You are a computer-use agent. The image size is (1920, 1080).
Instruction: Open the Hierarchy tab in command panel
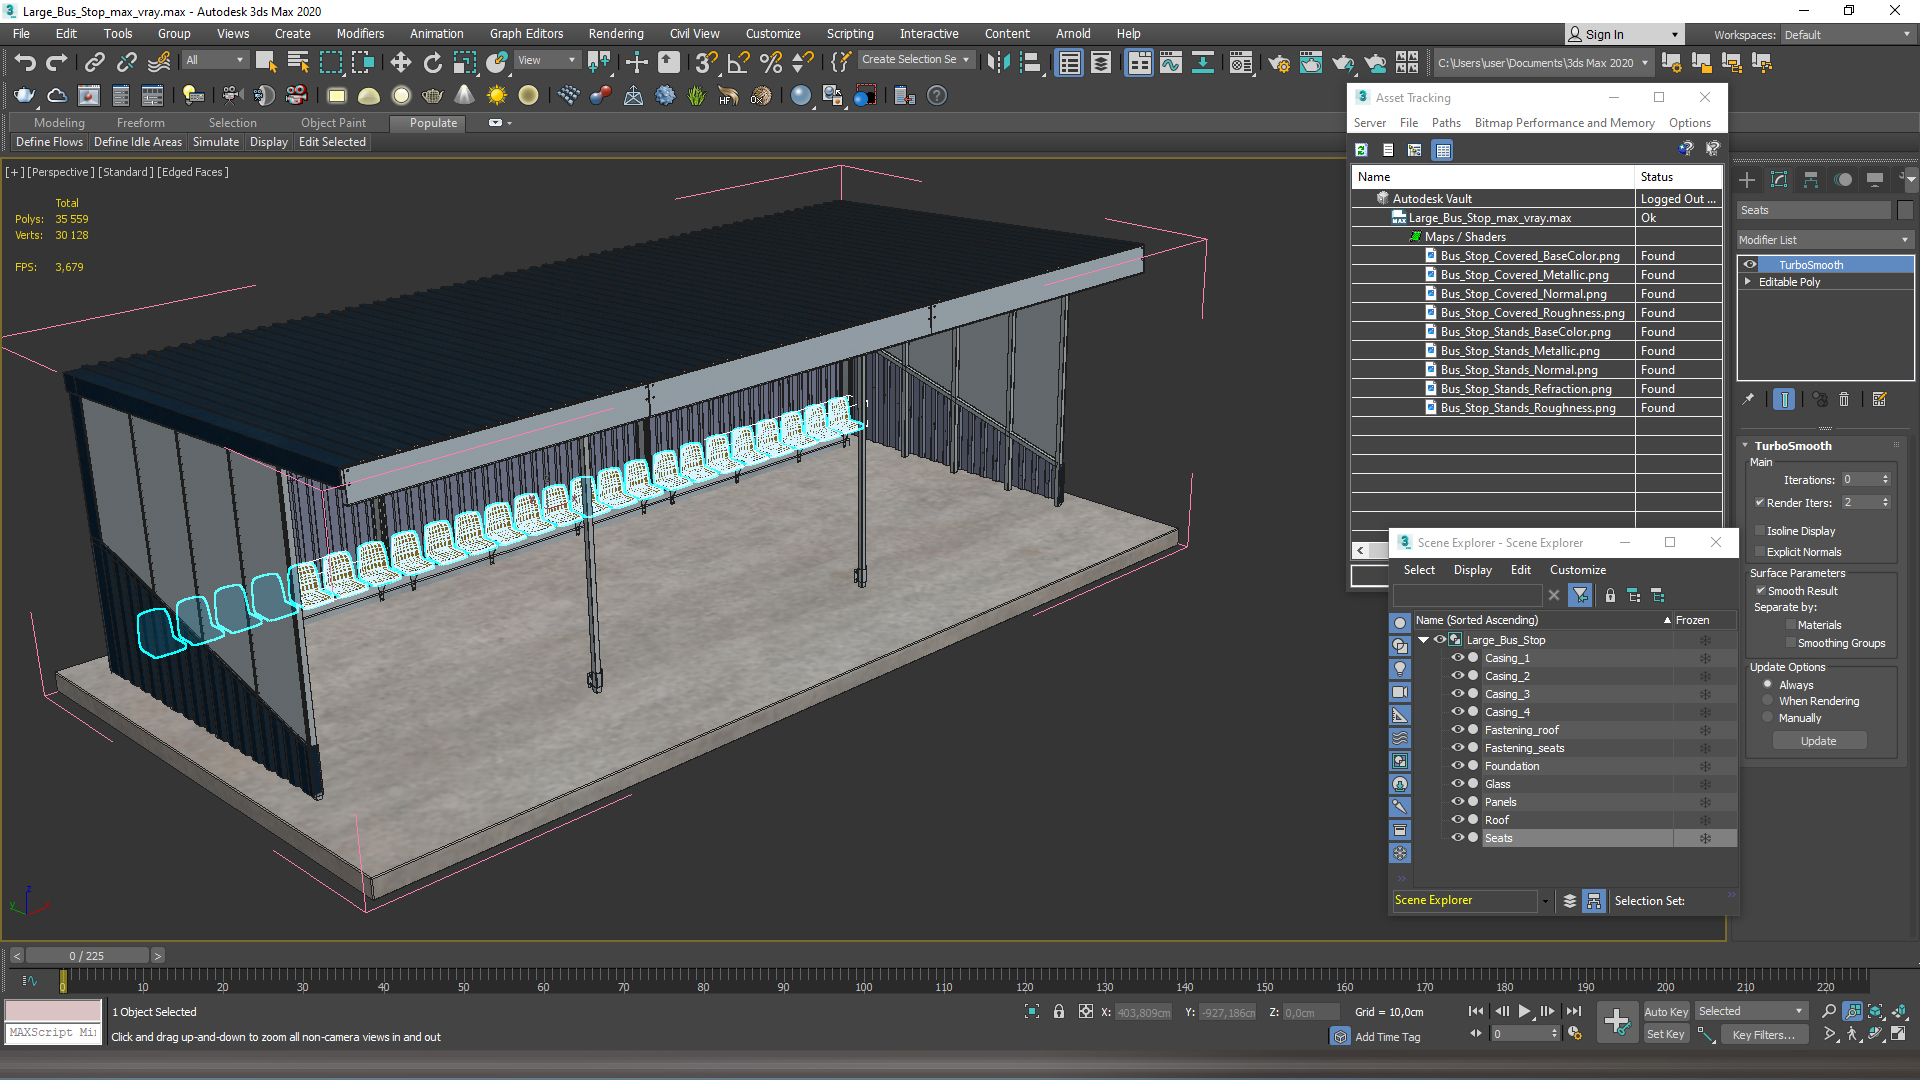tap(1811, 180)
